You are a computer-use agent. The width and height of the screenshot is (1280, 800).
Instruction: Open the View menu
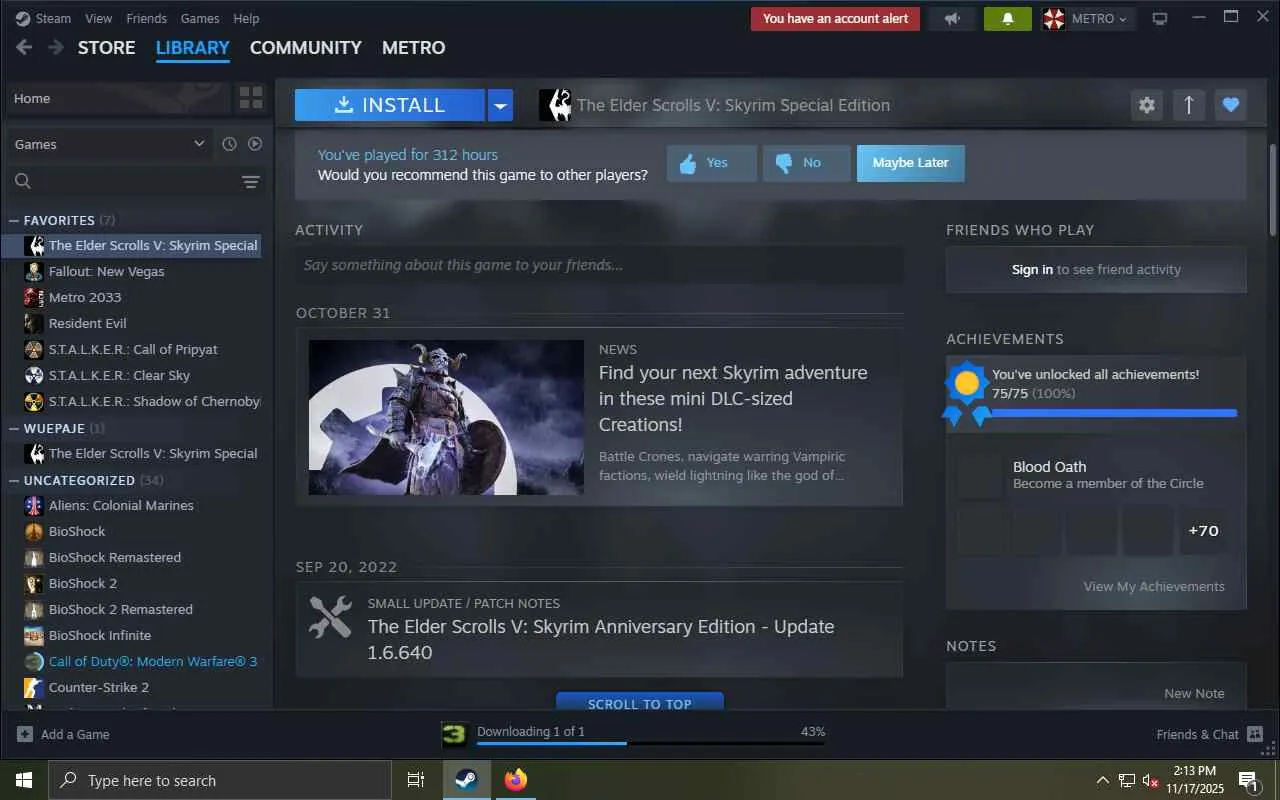99,18
